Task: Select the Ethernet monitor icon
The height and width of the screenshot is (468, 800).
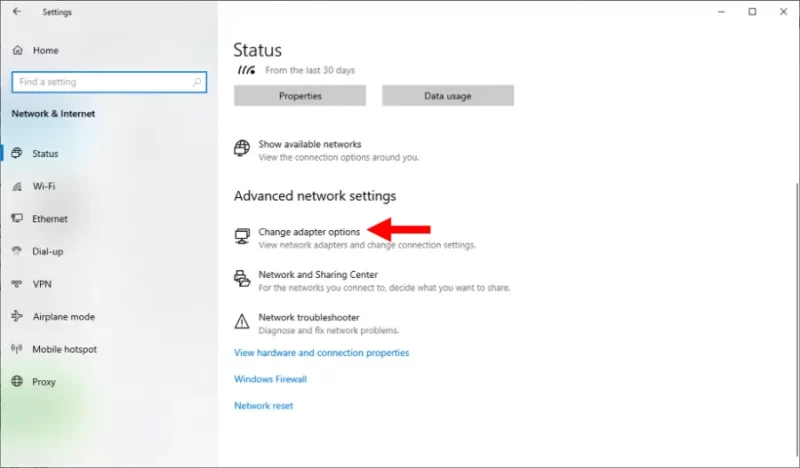Action: pyautogui.click(x=17, y=218)
